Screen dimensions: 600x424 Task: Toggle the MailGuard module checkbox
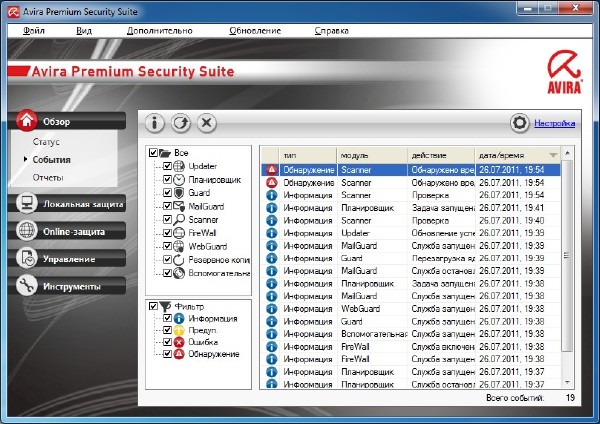[x=167, y=206]
